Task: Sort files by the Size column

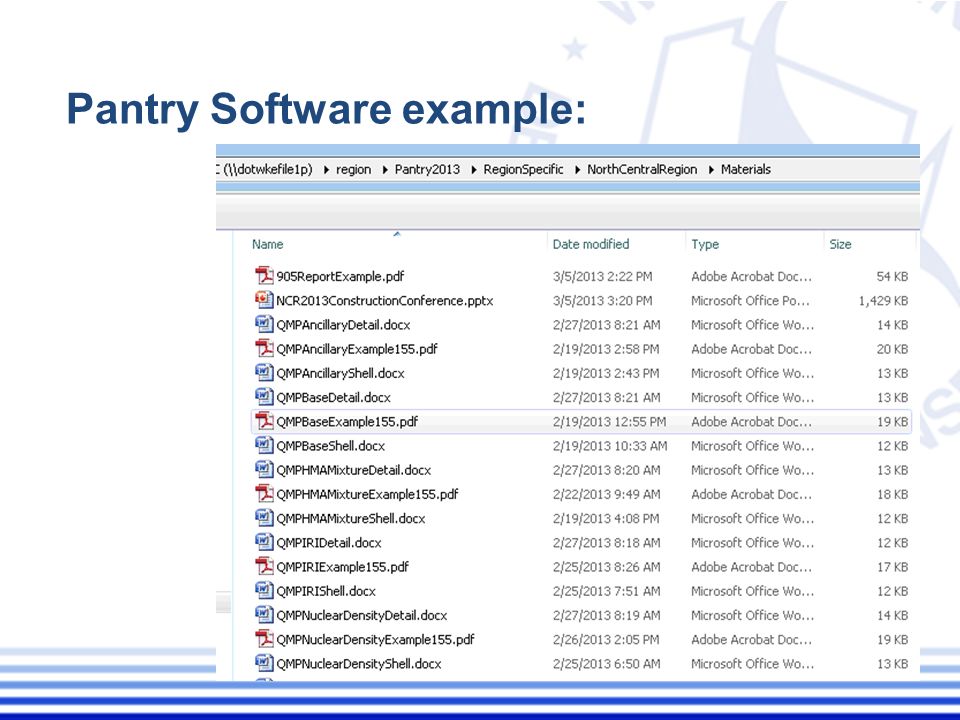Action: pyautogui.click(x=840, y=244)
